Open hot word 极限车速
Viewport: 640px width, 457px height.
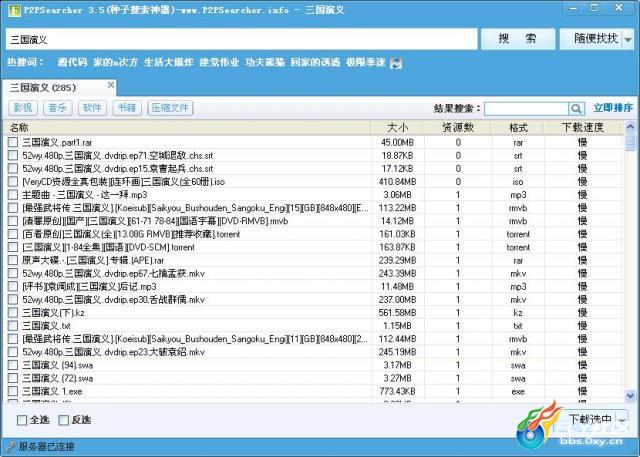pos(365,62)
